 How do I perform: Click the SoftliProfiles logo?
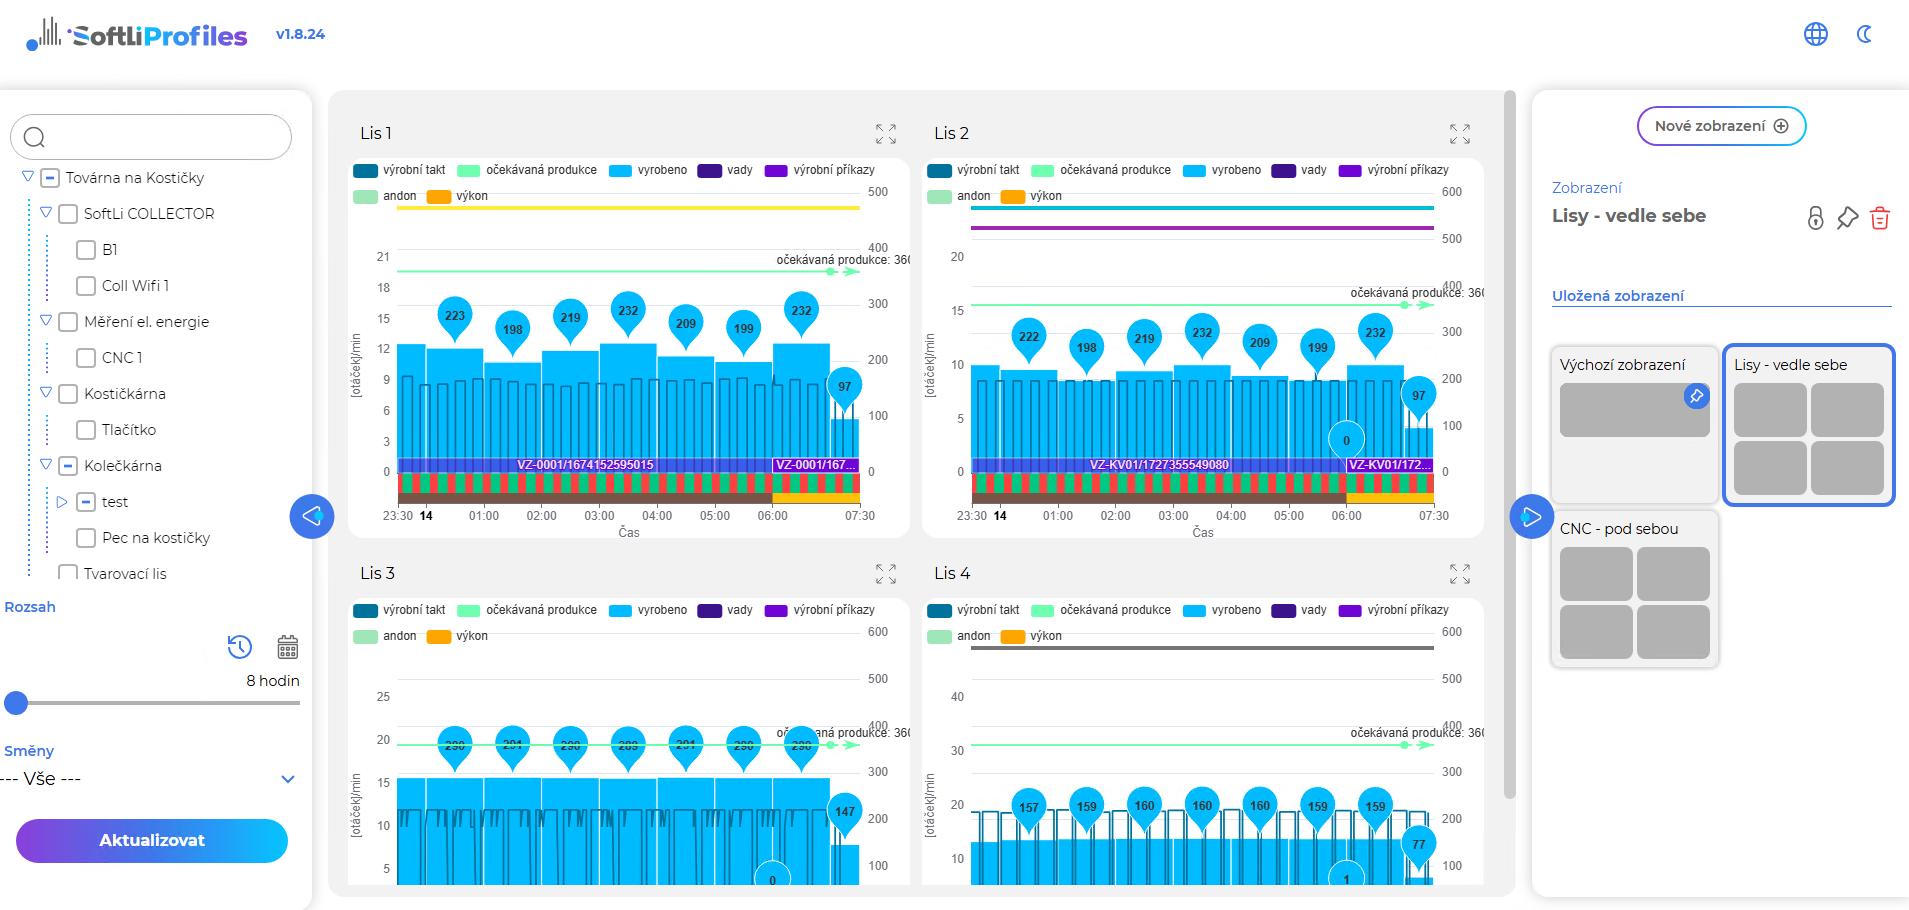tap(137, 35)
